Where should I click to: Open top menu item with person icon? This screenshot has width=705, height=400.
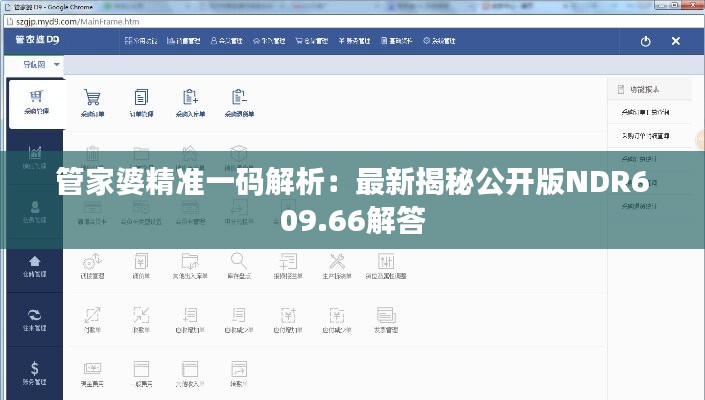tap(227, 41)
